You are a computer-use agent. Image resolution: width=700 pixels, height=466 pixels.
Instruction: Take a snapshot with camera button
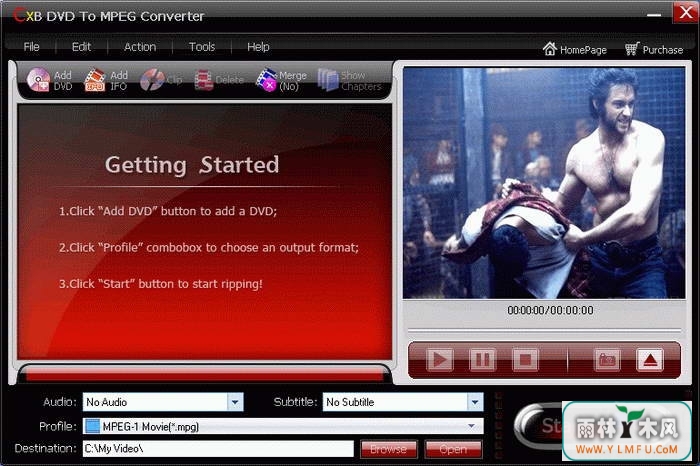click(x=607, y=359)
